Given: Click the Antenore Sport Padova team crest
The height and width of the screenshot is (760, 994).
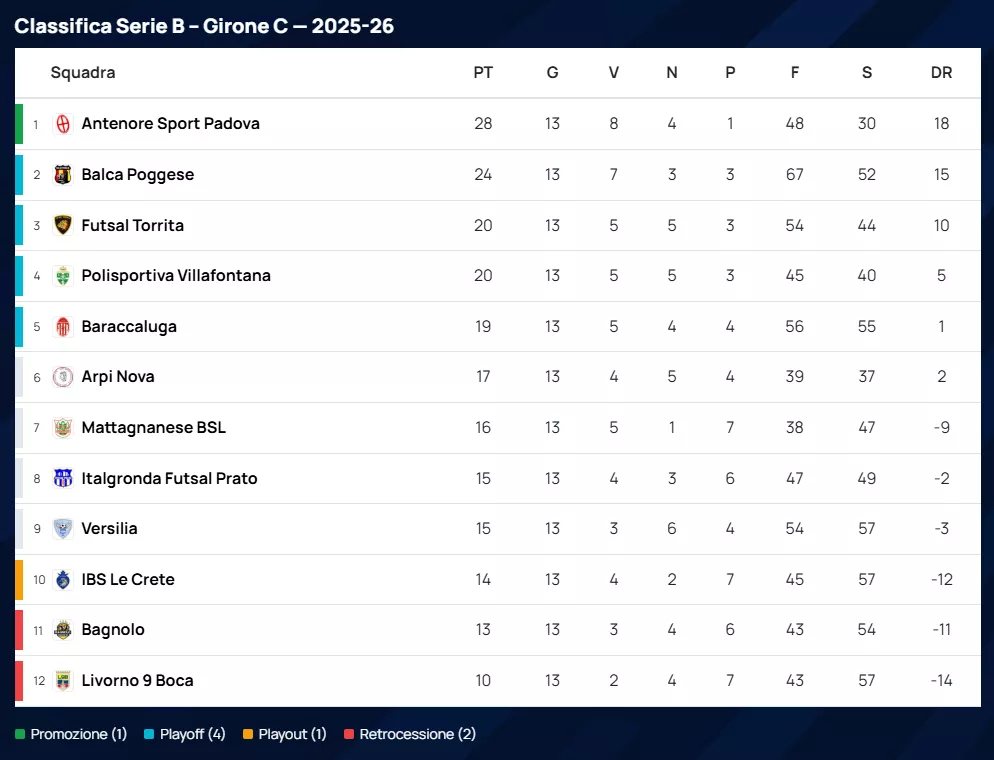Looking at the screenshot, I should point(63,124).
